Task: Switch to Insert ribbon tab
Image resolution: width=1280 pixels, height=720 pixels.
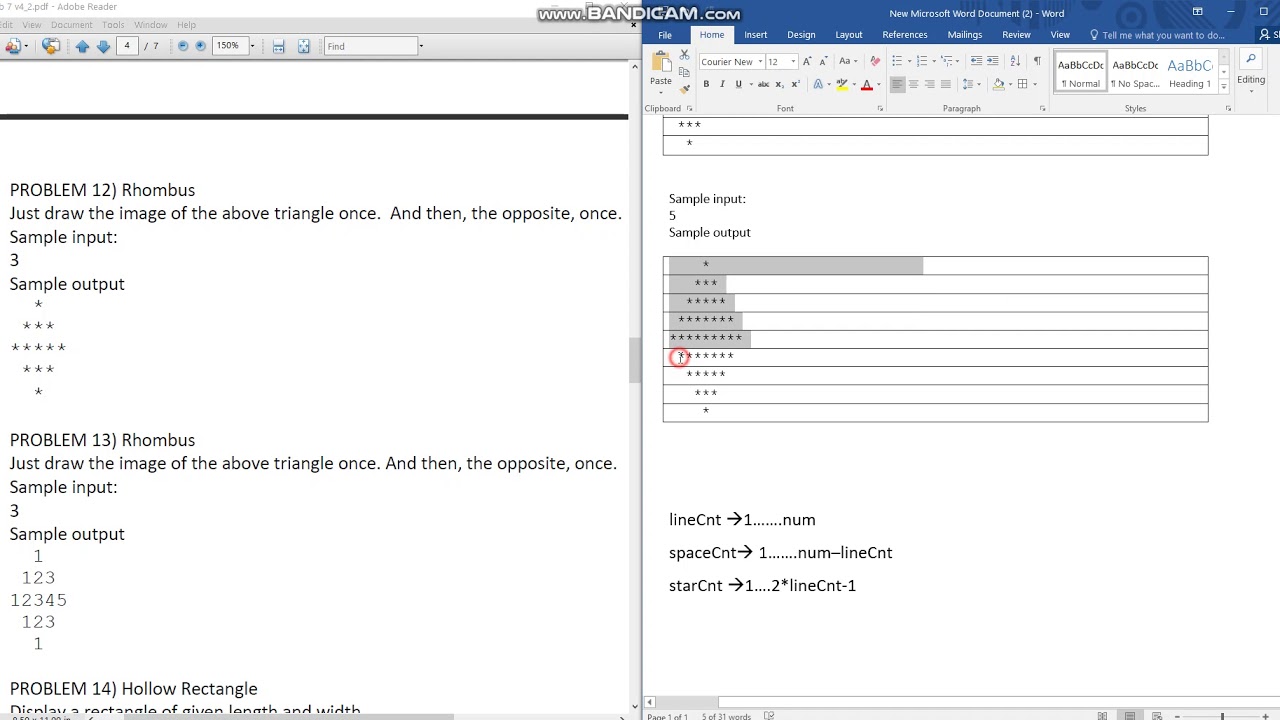Action: [x=756, y=35]
